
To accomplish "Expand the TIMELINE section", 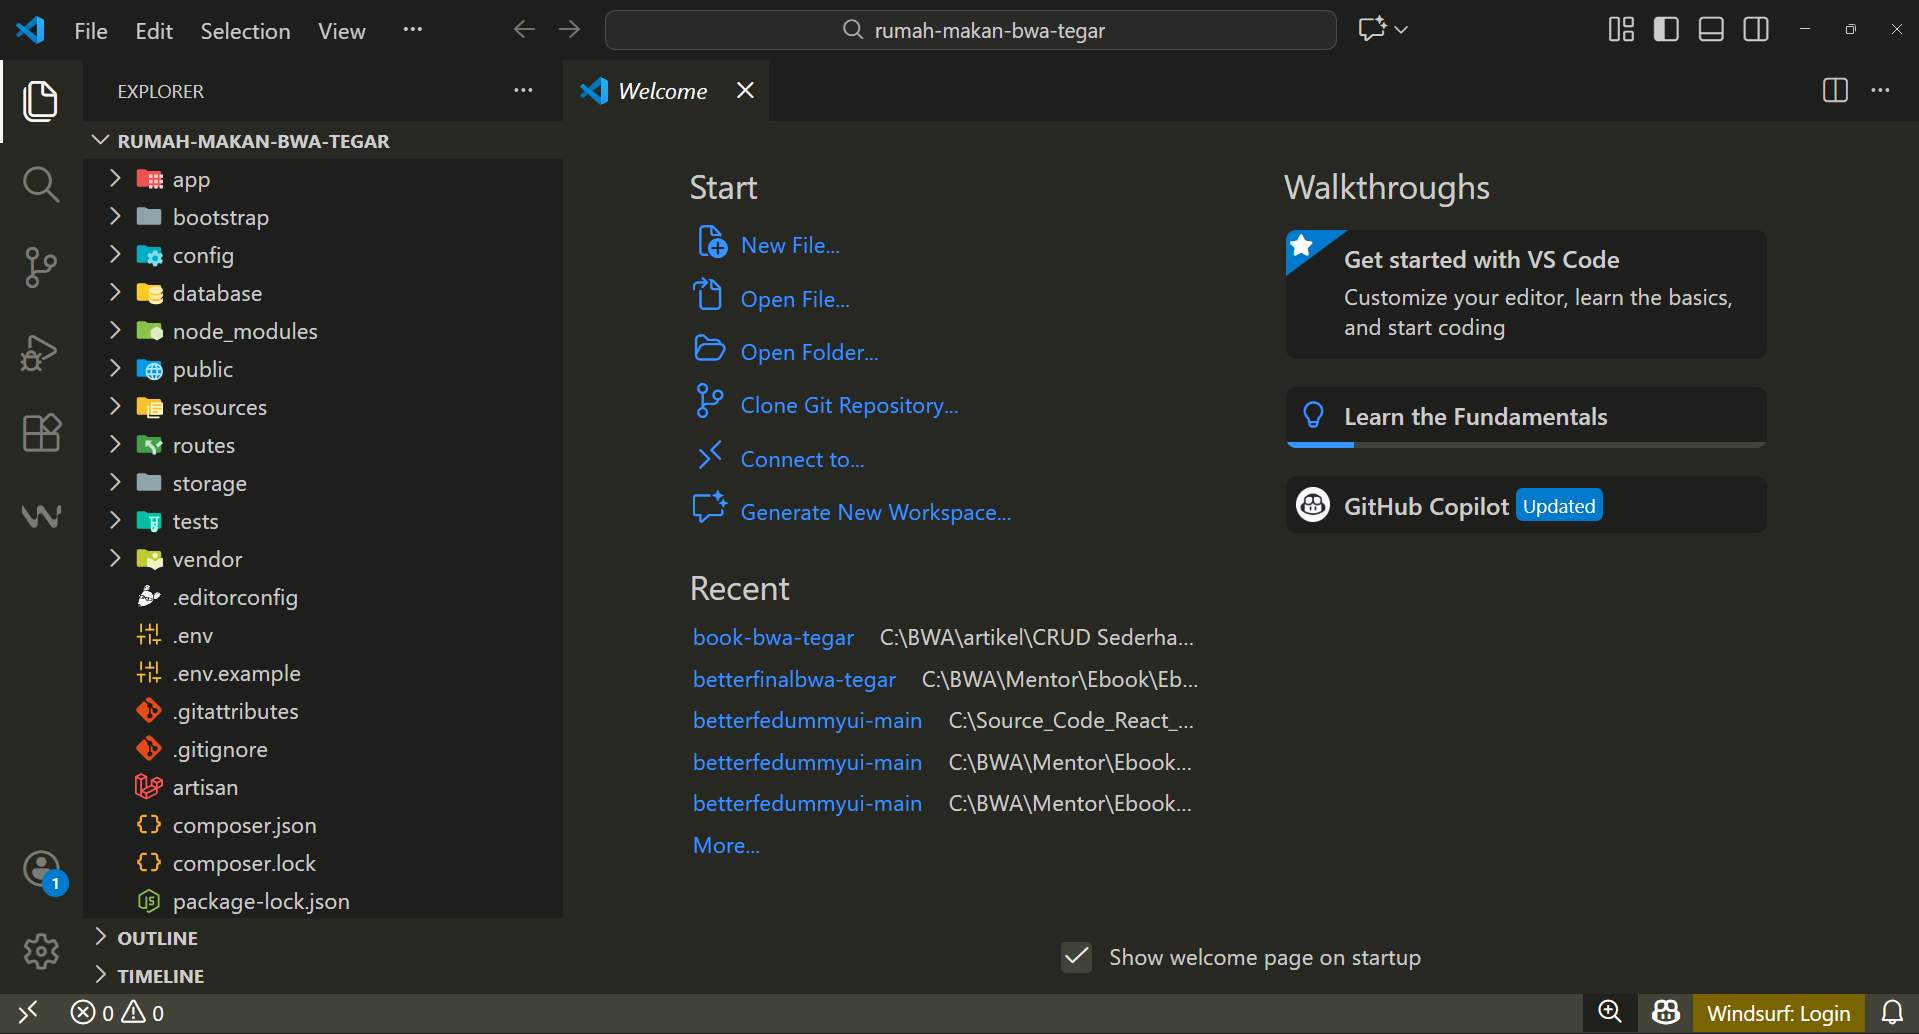I will click(160, 976).
